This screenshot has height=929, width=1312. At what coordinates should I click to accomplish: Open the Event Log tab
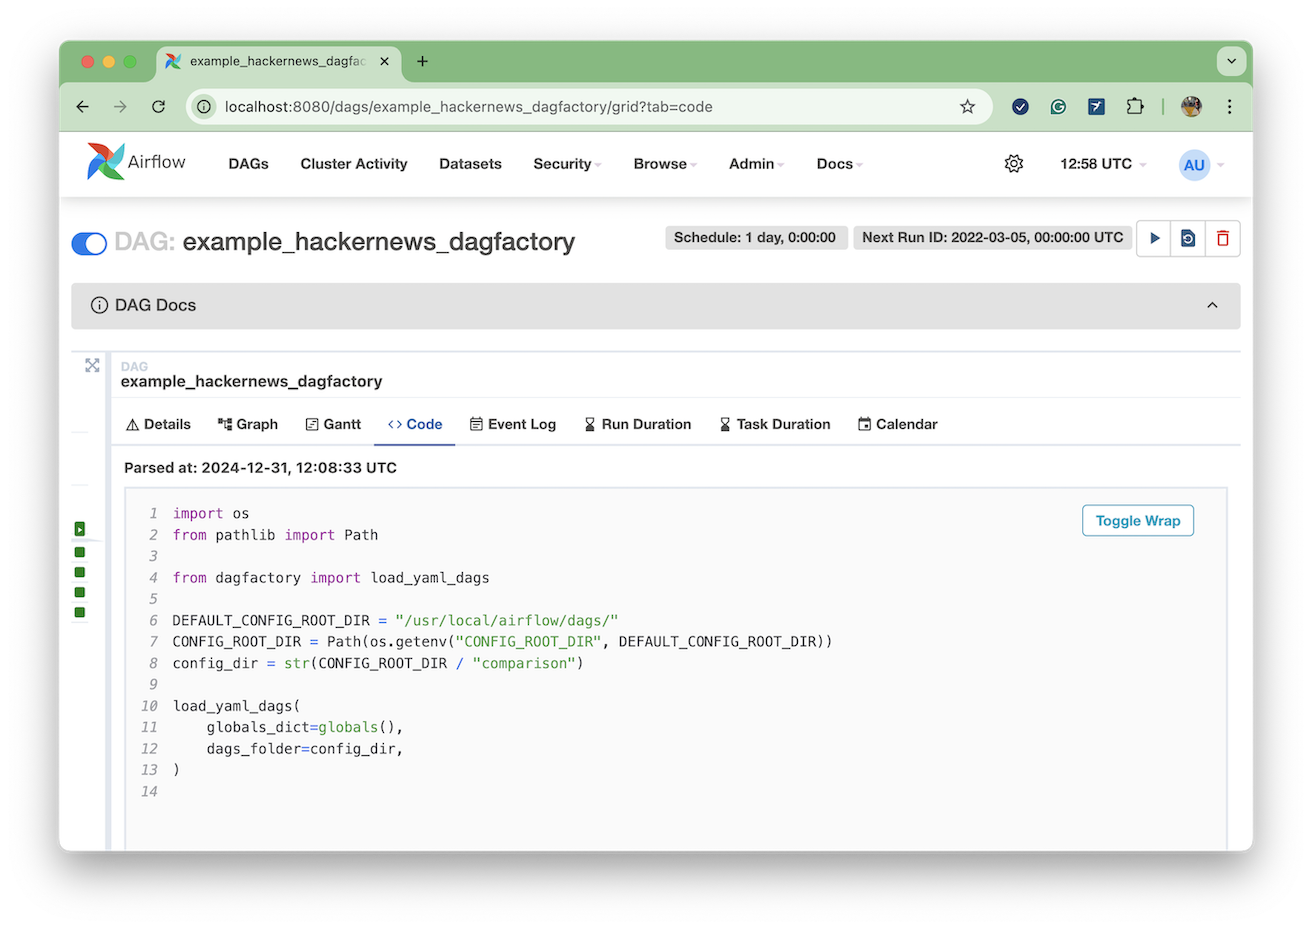click(513, 424)
